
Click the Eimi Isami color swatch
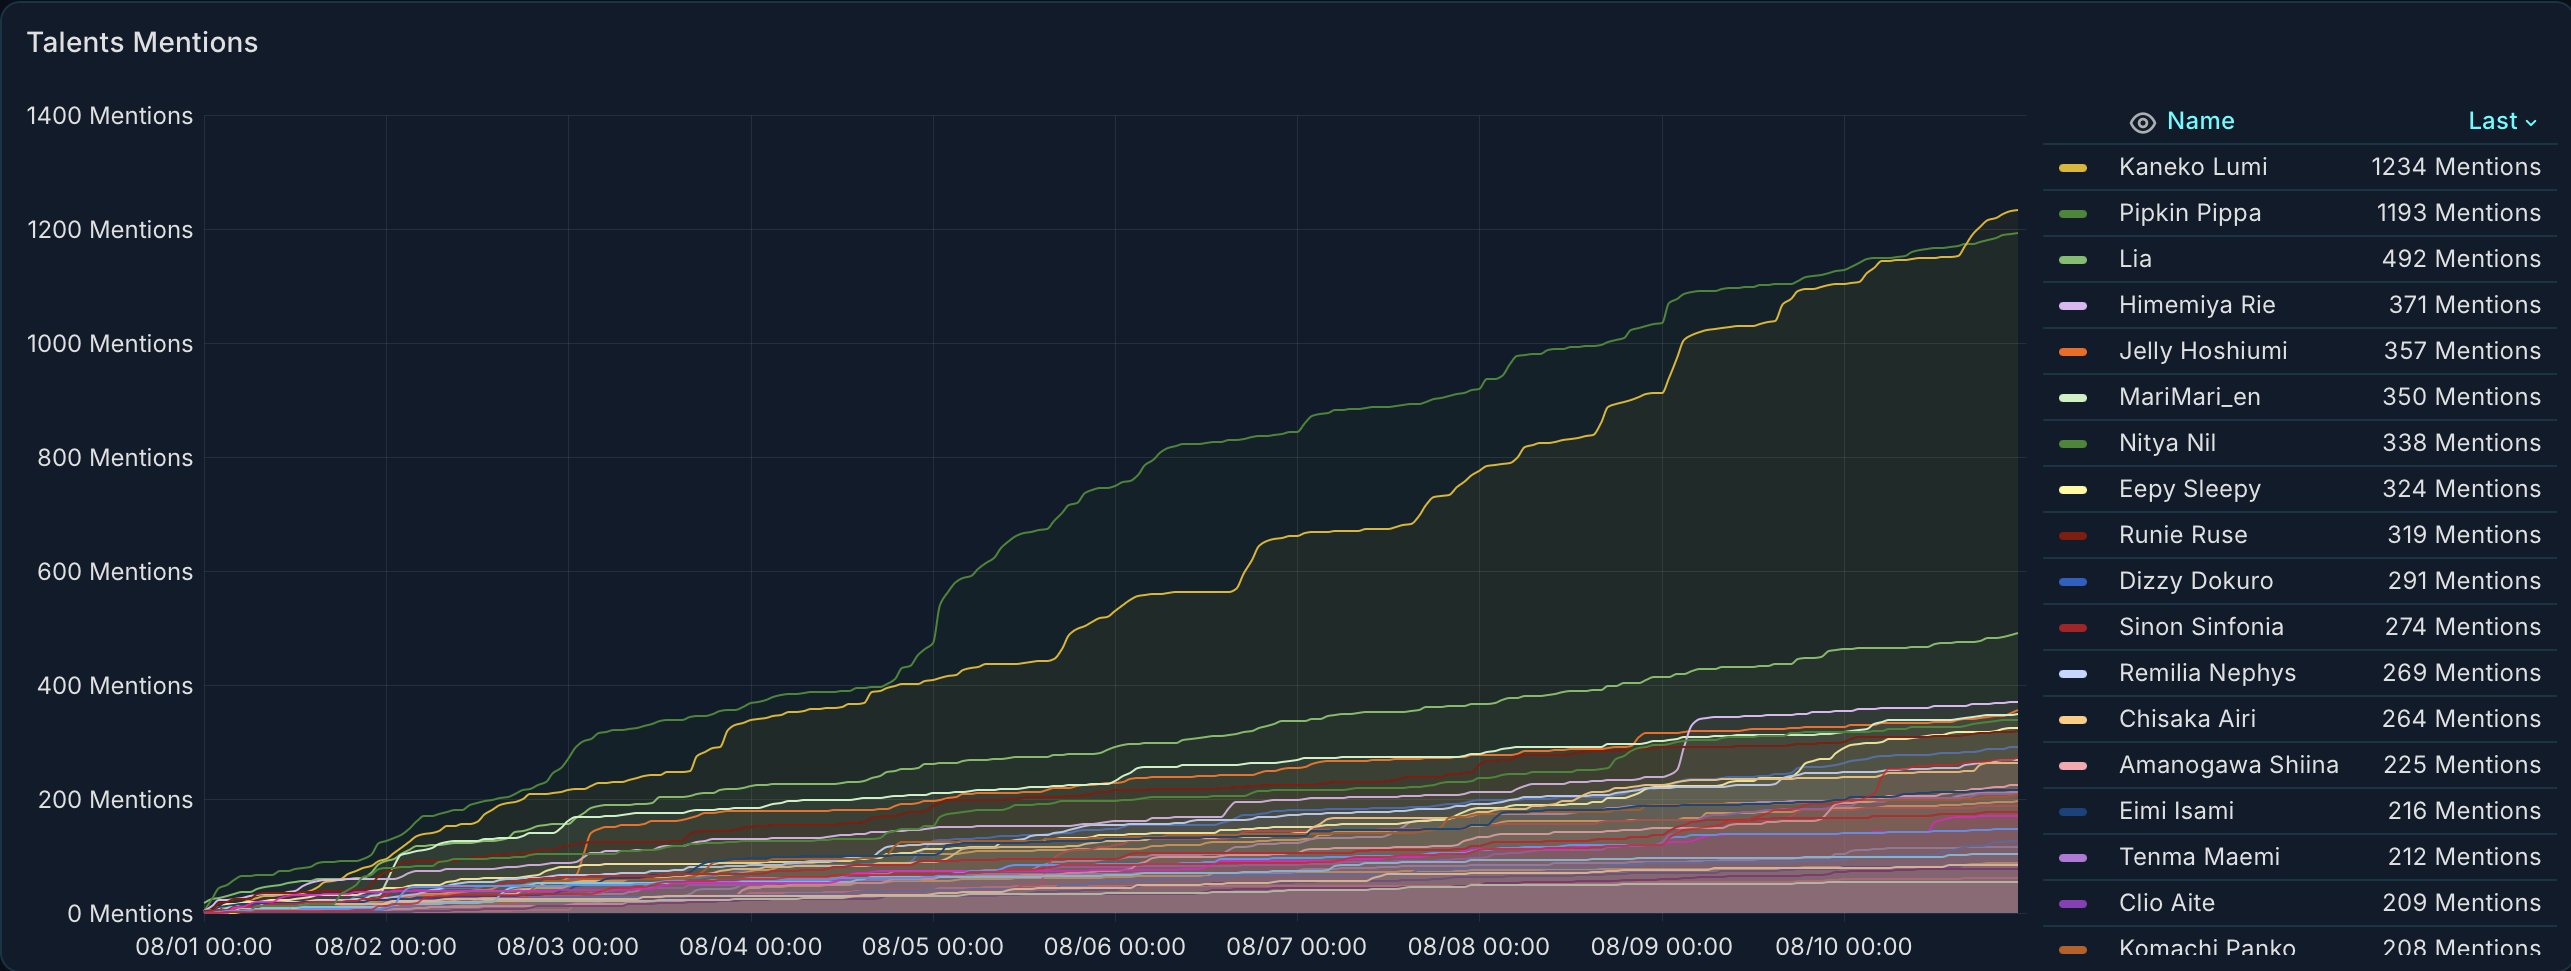[x=2073, y=812]
